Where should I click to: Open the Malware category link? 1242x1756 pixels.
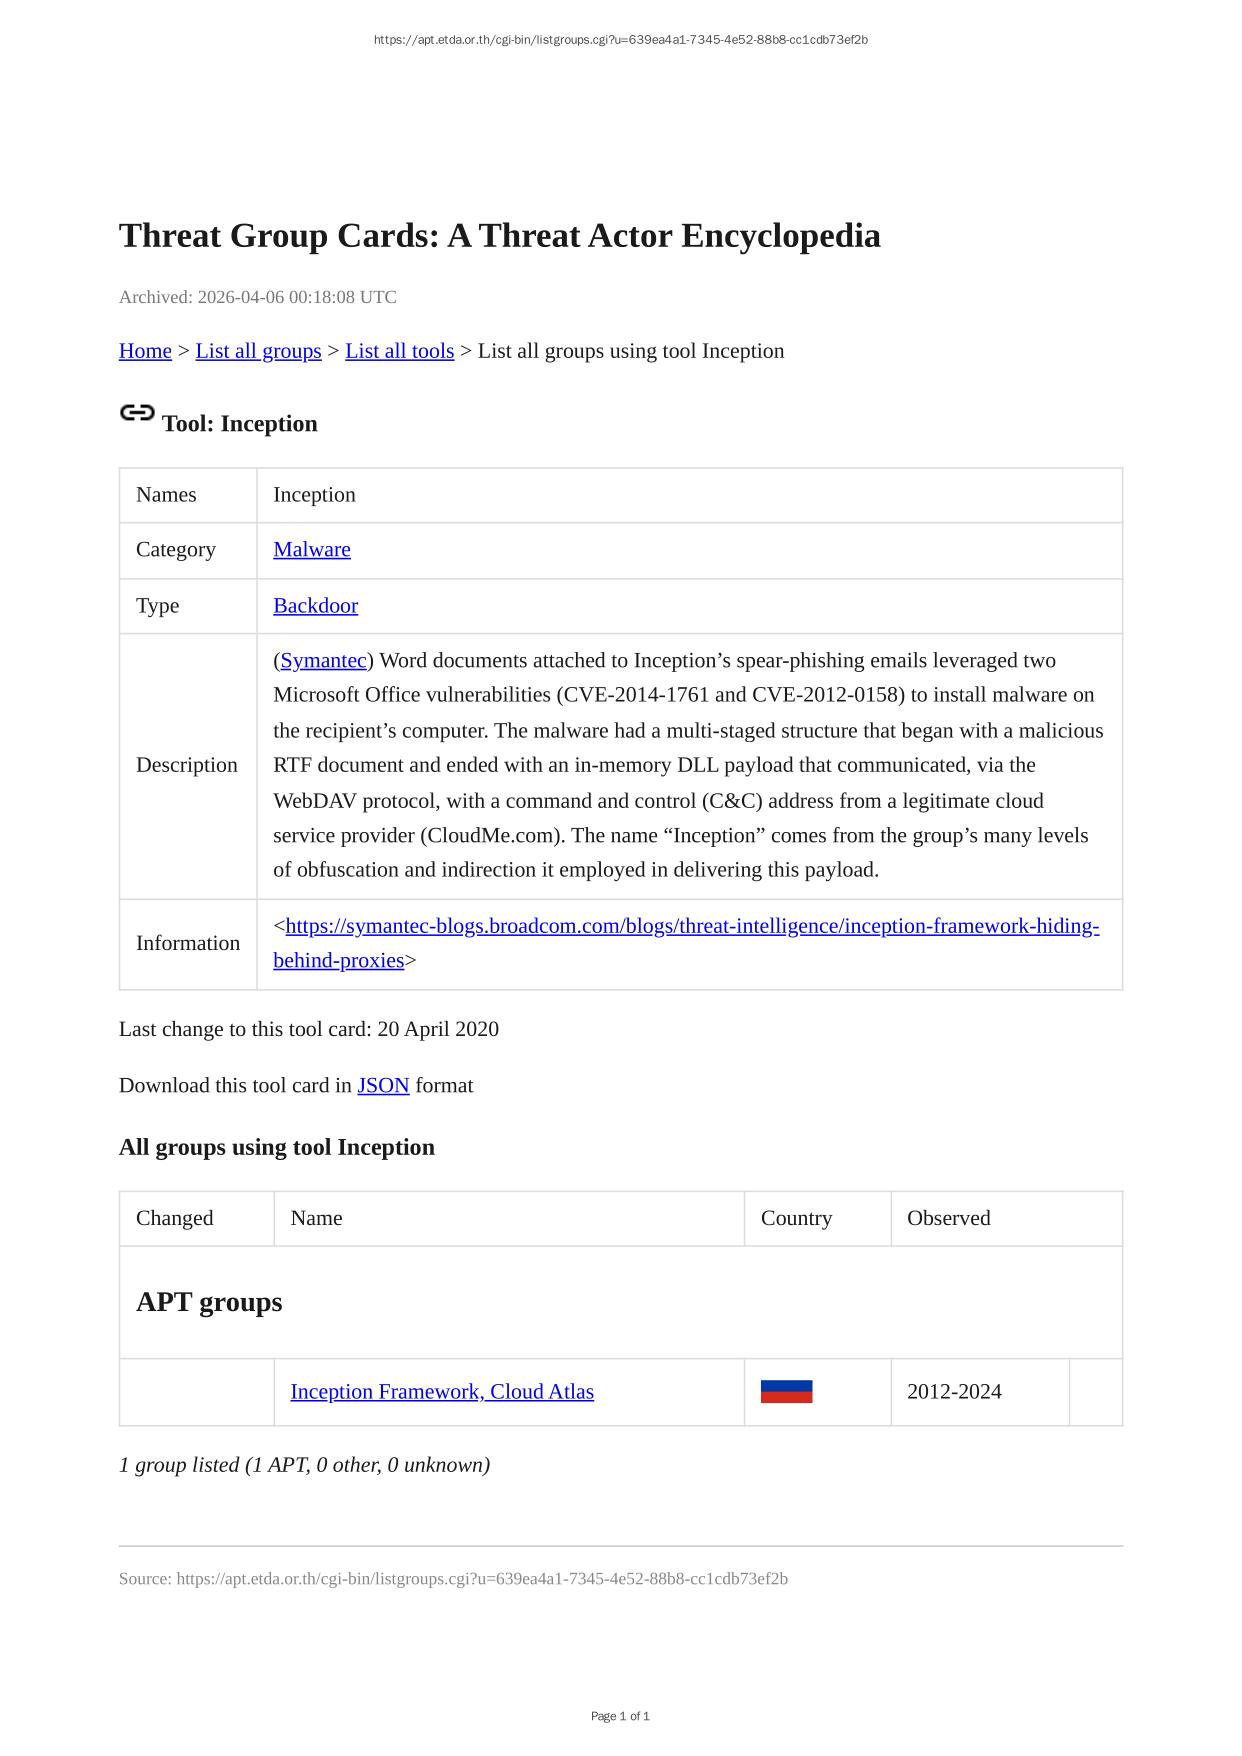[312, 549]
